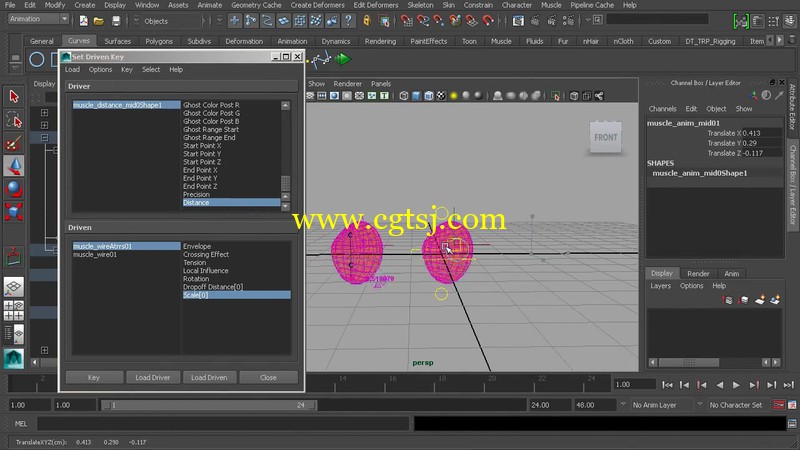
Task: Open Set Driven Key Options menu
Action: [100, 69]
